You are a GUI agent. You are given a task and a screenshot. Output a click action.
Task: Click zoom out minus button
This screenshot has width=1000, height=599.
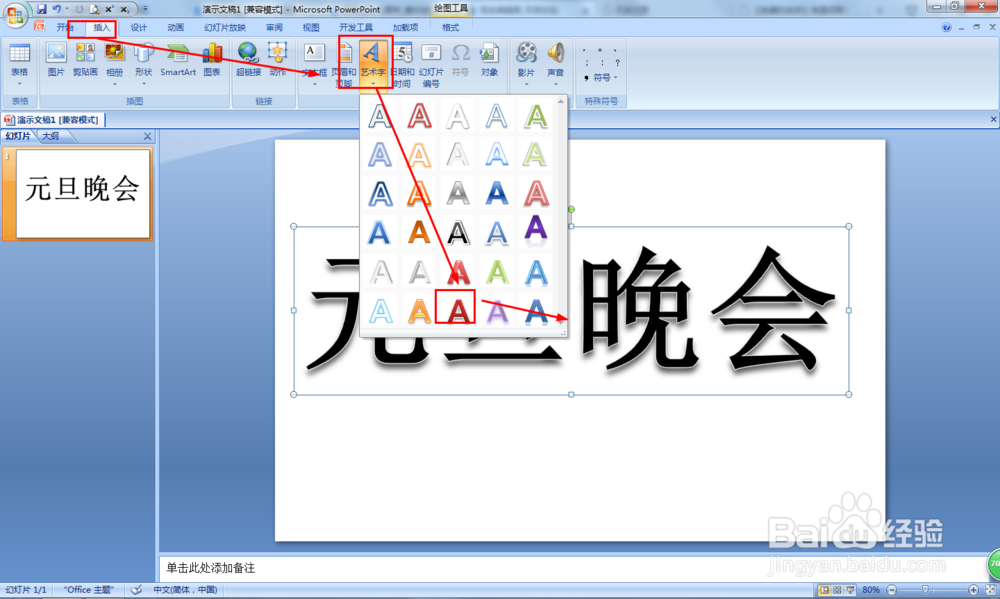(892, 590)
